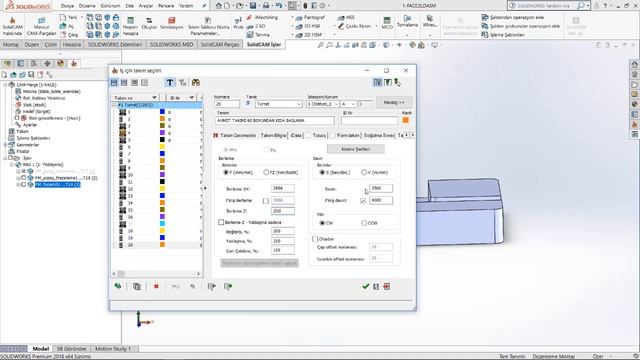640x360 pixels.
Task: Open the Pencere menu
Action: pyautogui.click(x=166, y=6)
